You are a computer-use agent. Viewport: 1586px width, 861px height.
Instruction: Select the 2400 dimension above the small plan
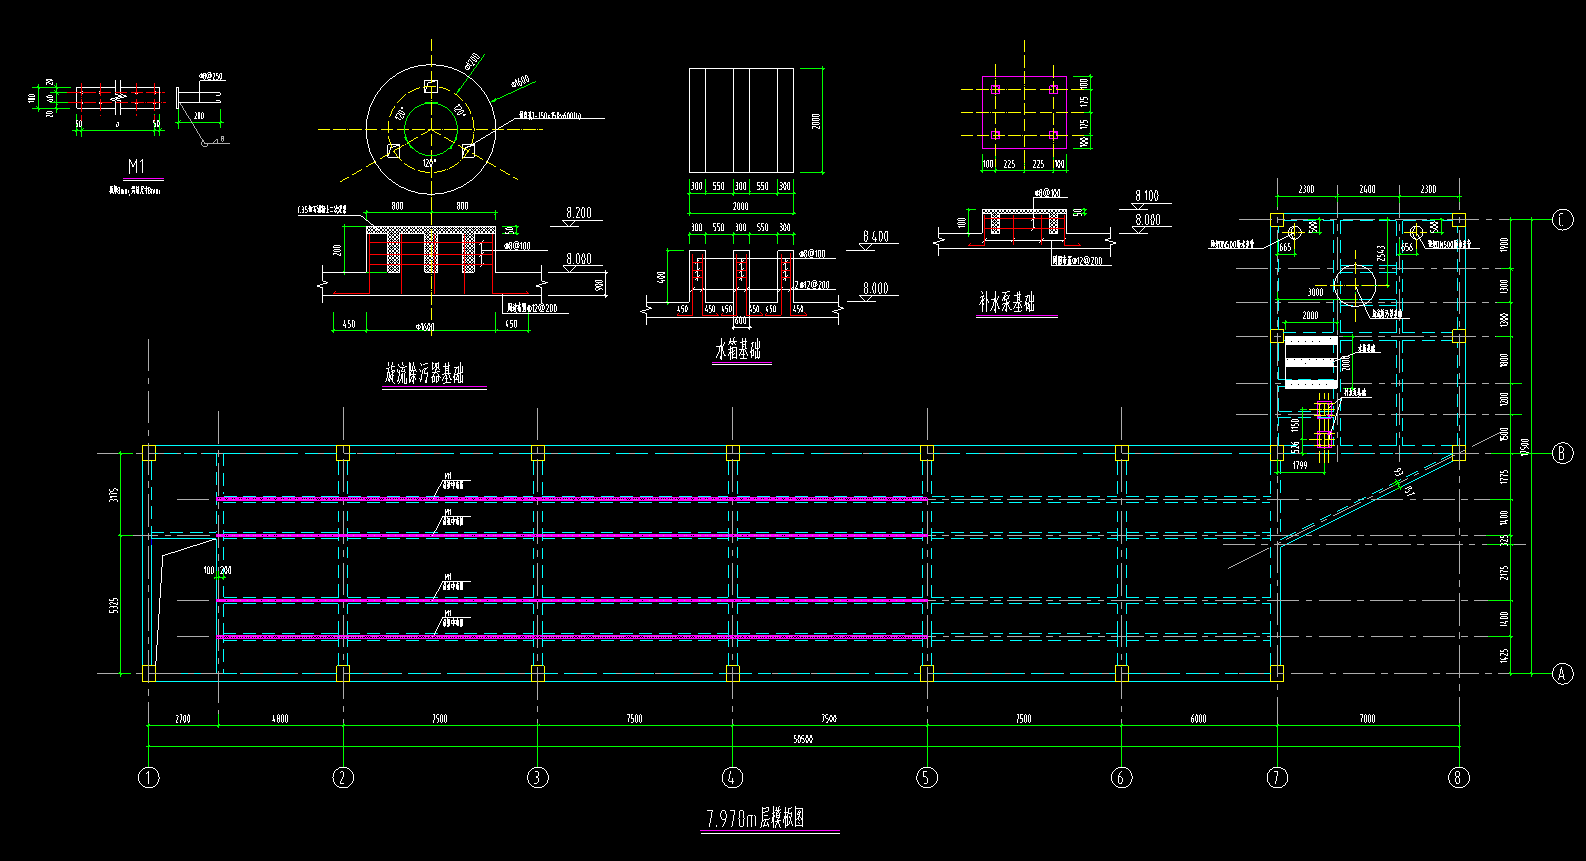click(1367, 189)
